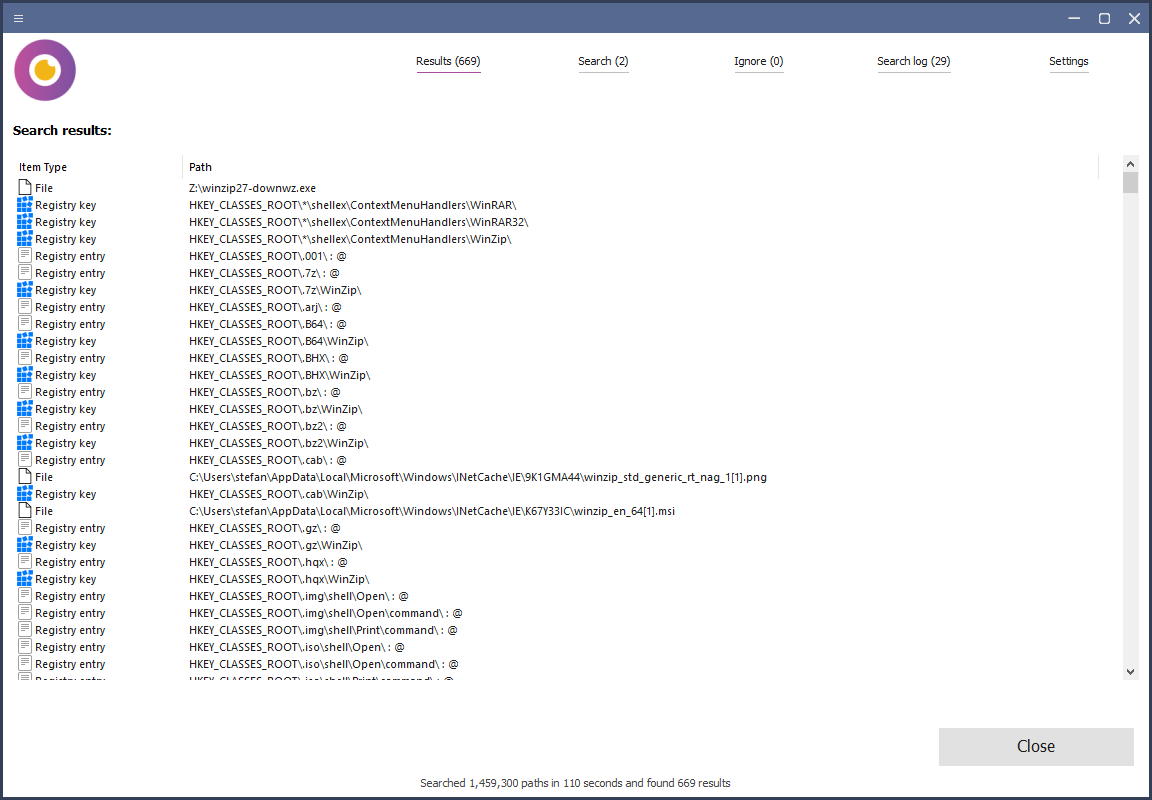Select path .iso\shell\Open\command\ : @

point(324,663)
